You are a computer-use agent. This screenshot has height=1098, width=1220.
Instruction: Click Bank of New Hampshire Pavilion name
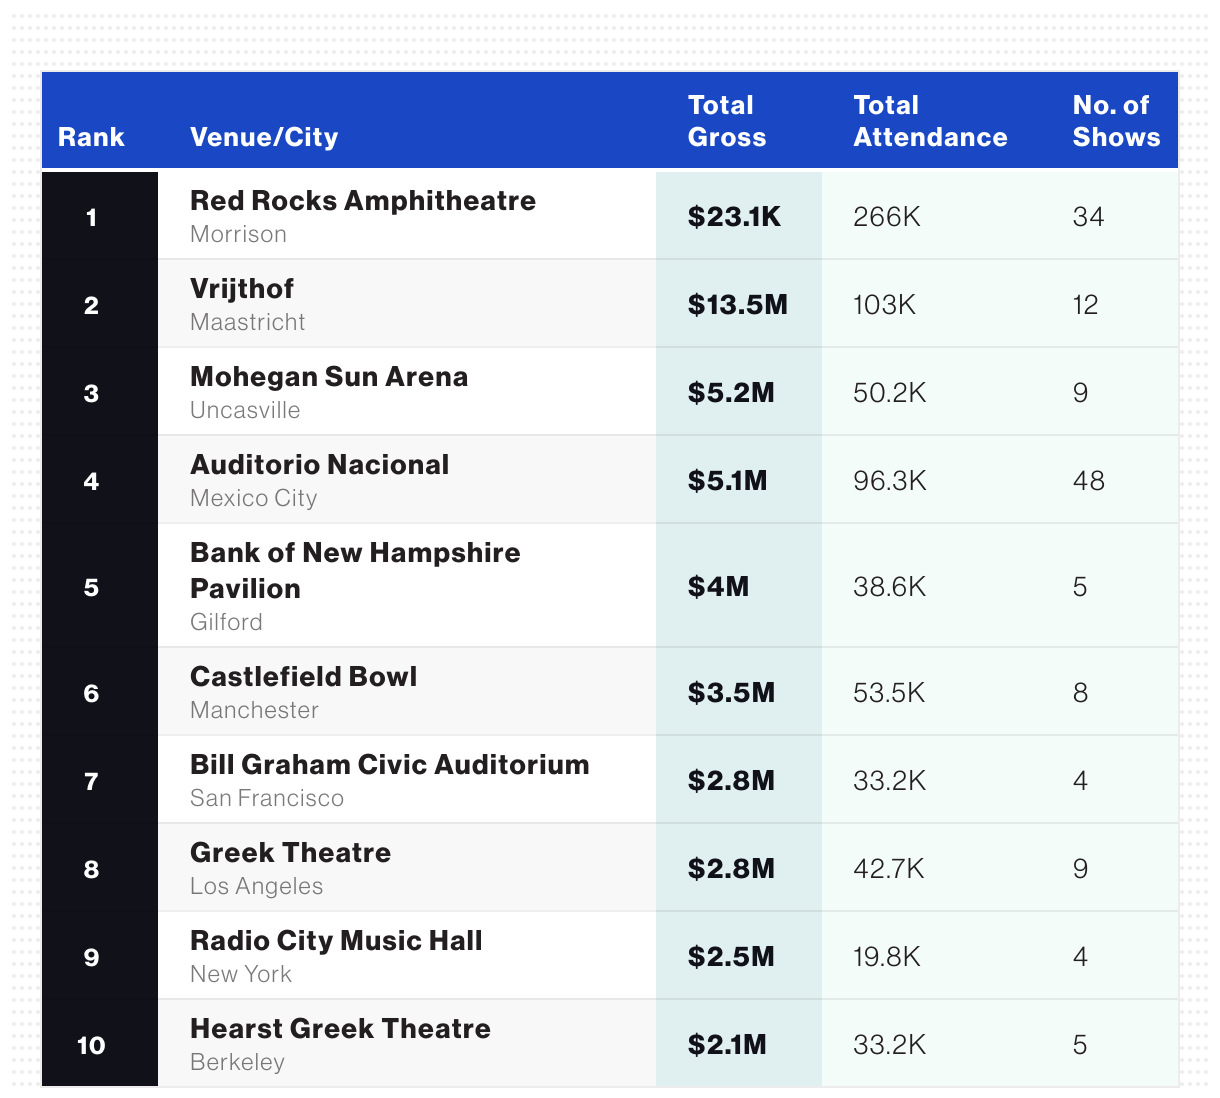[355, 570]
